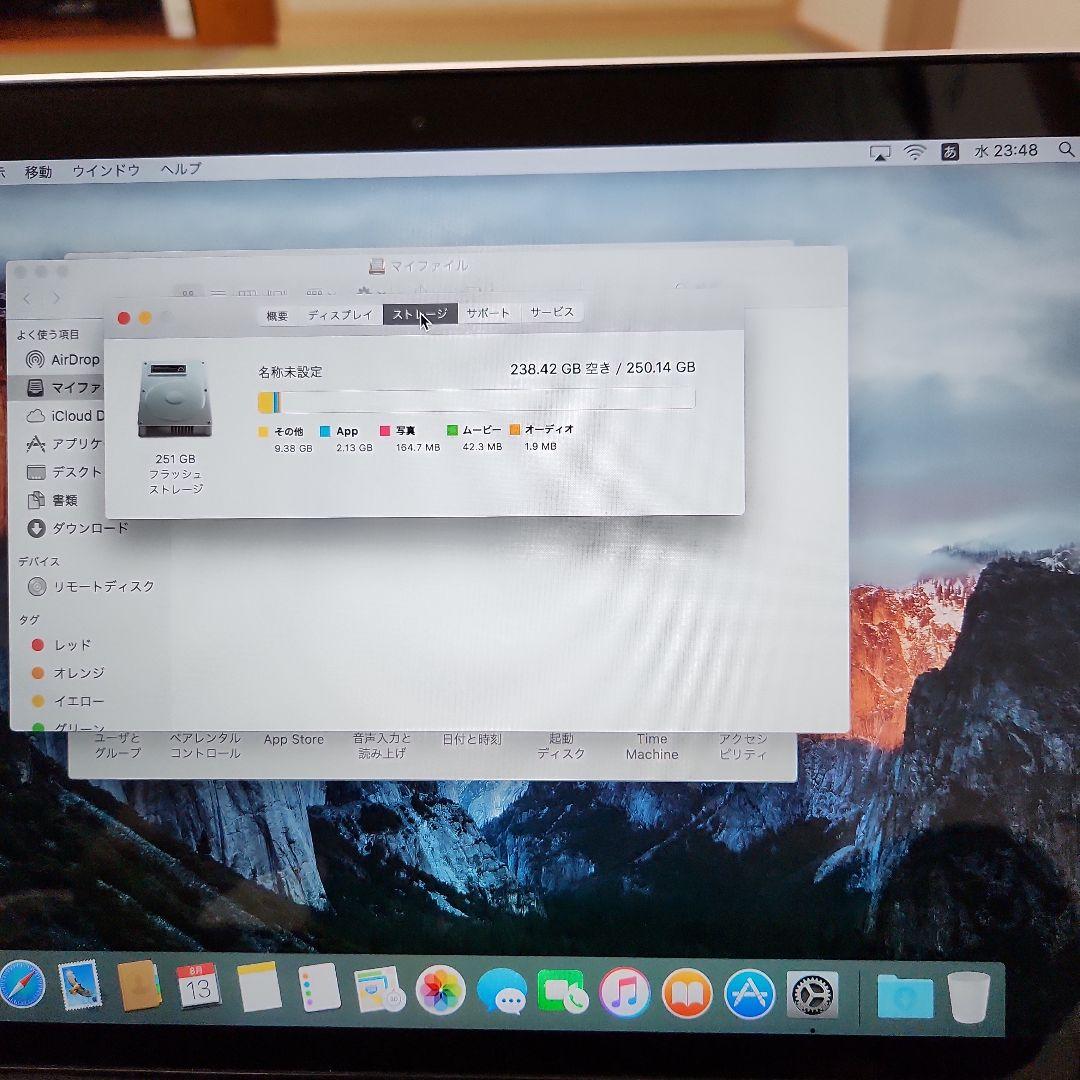Open the アクセシビリティ preference pane
The width and height of the screenshot is (1080, 1080).
pos(744,747)
